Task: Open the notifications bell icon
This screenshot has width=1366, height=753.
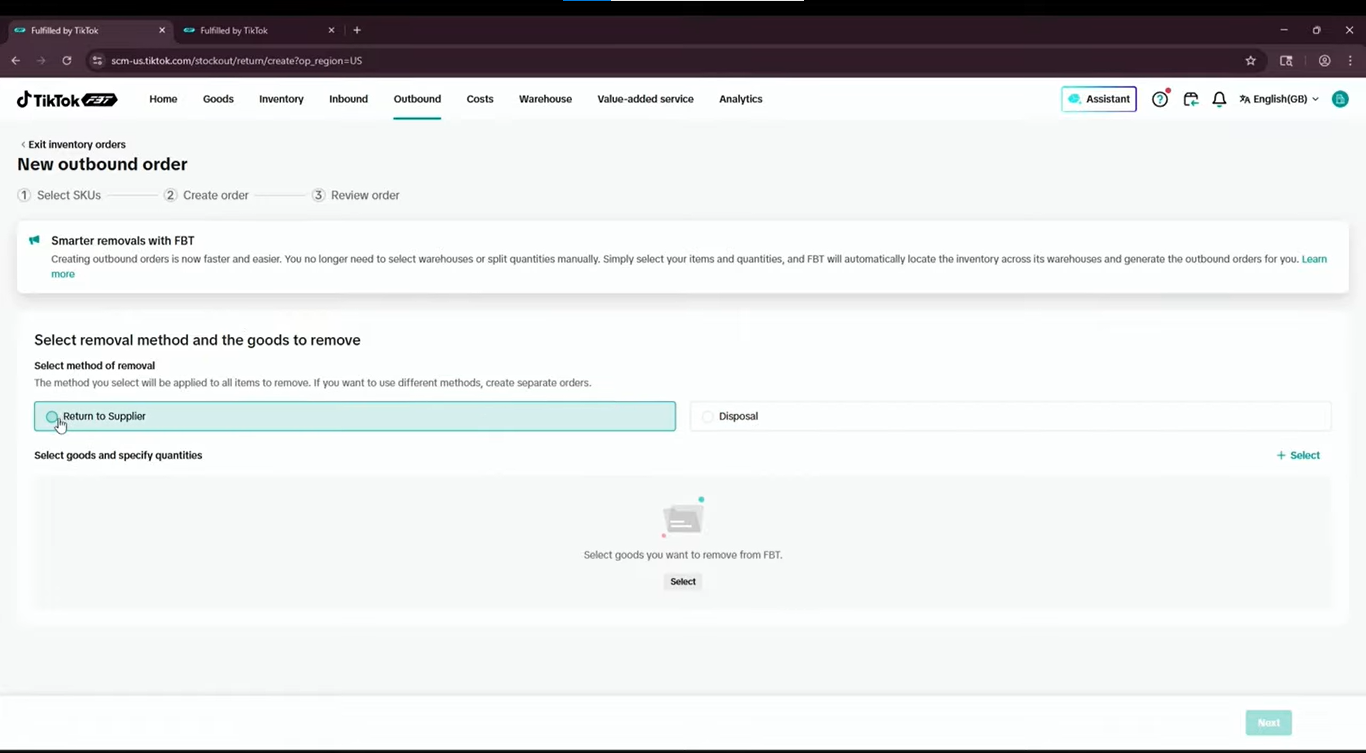Action: tap(1219, 99)
